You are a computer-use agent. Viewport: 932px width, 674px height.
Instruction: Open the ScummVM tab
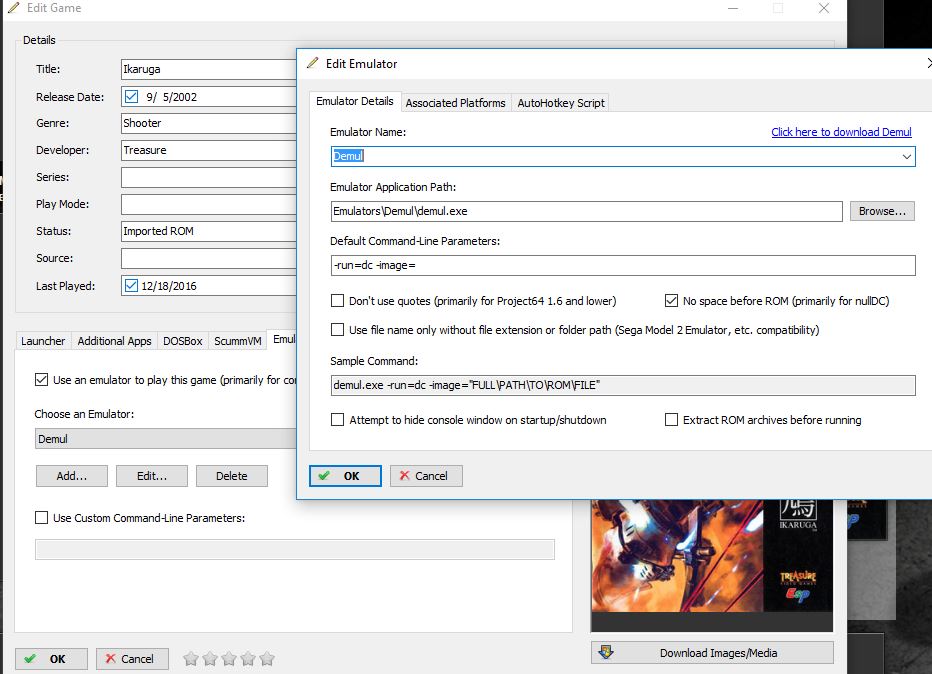point(238,341)
